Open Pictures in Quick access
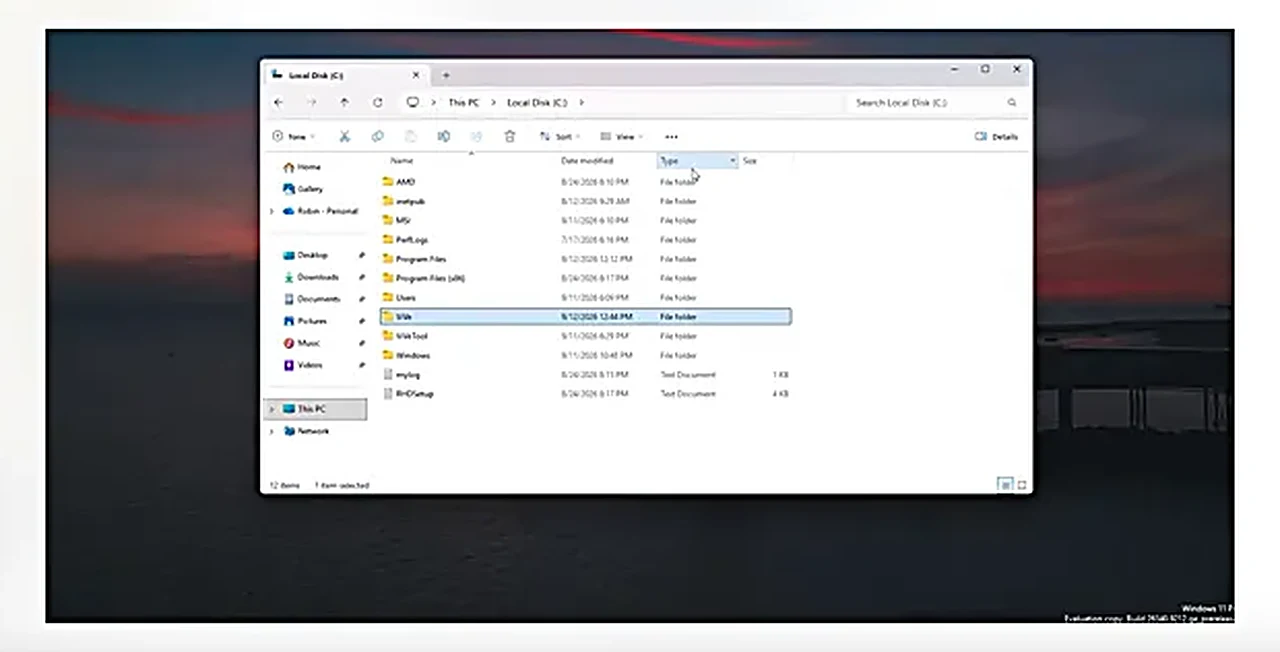 point(312,321)
